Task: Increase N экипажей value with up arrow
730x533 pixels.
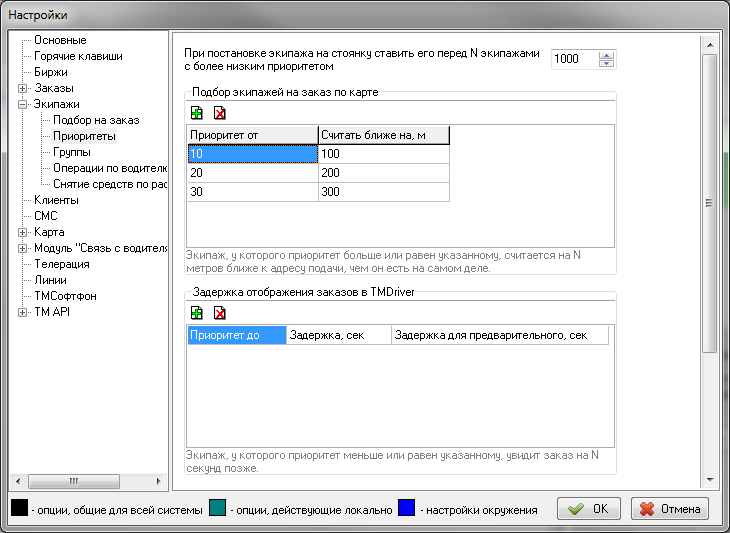Action: tap(606, 54)
